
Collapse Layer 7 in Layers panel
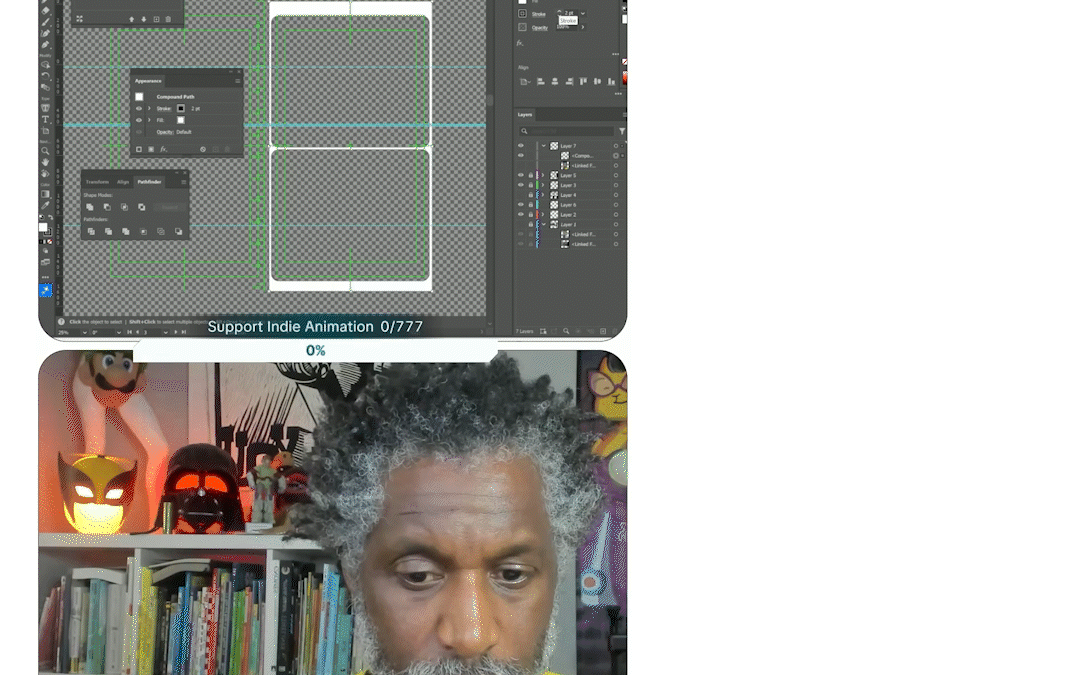coord(543,145)
